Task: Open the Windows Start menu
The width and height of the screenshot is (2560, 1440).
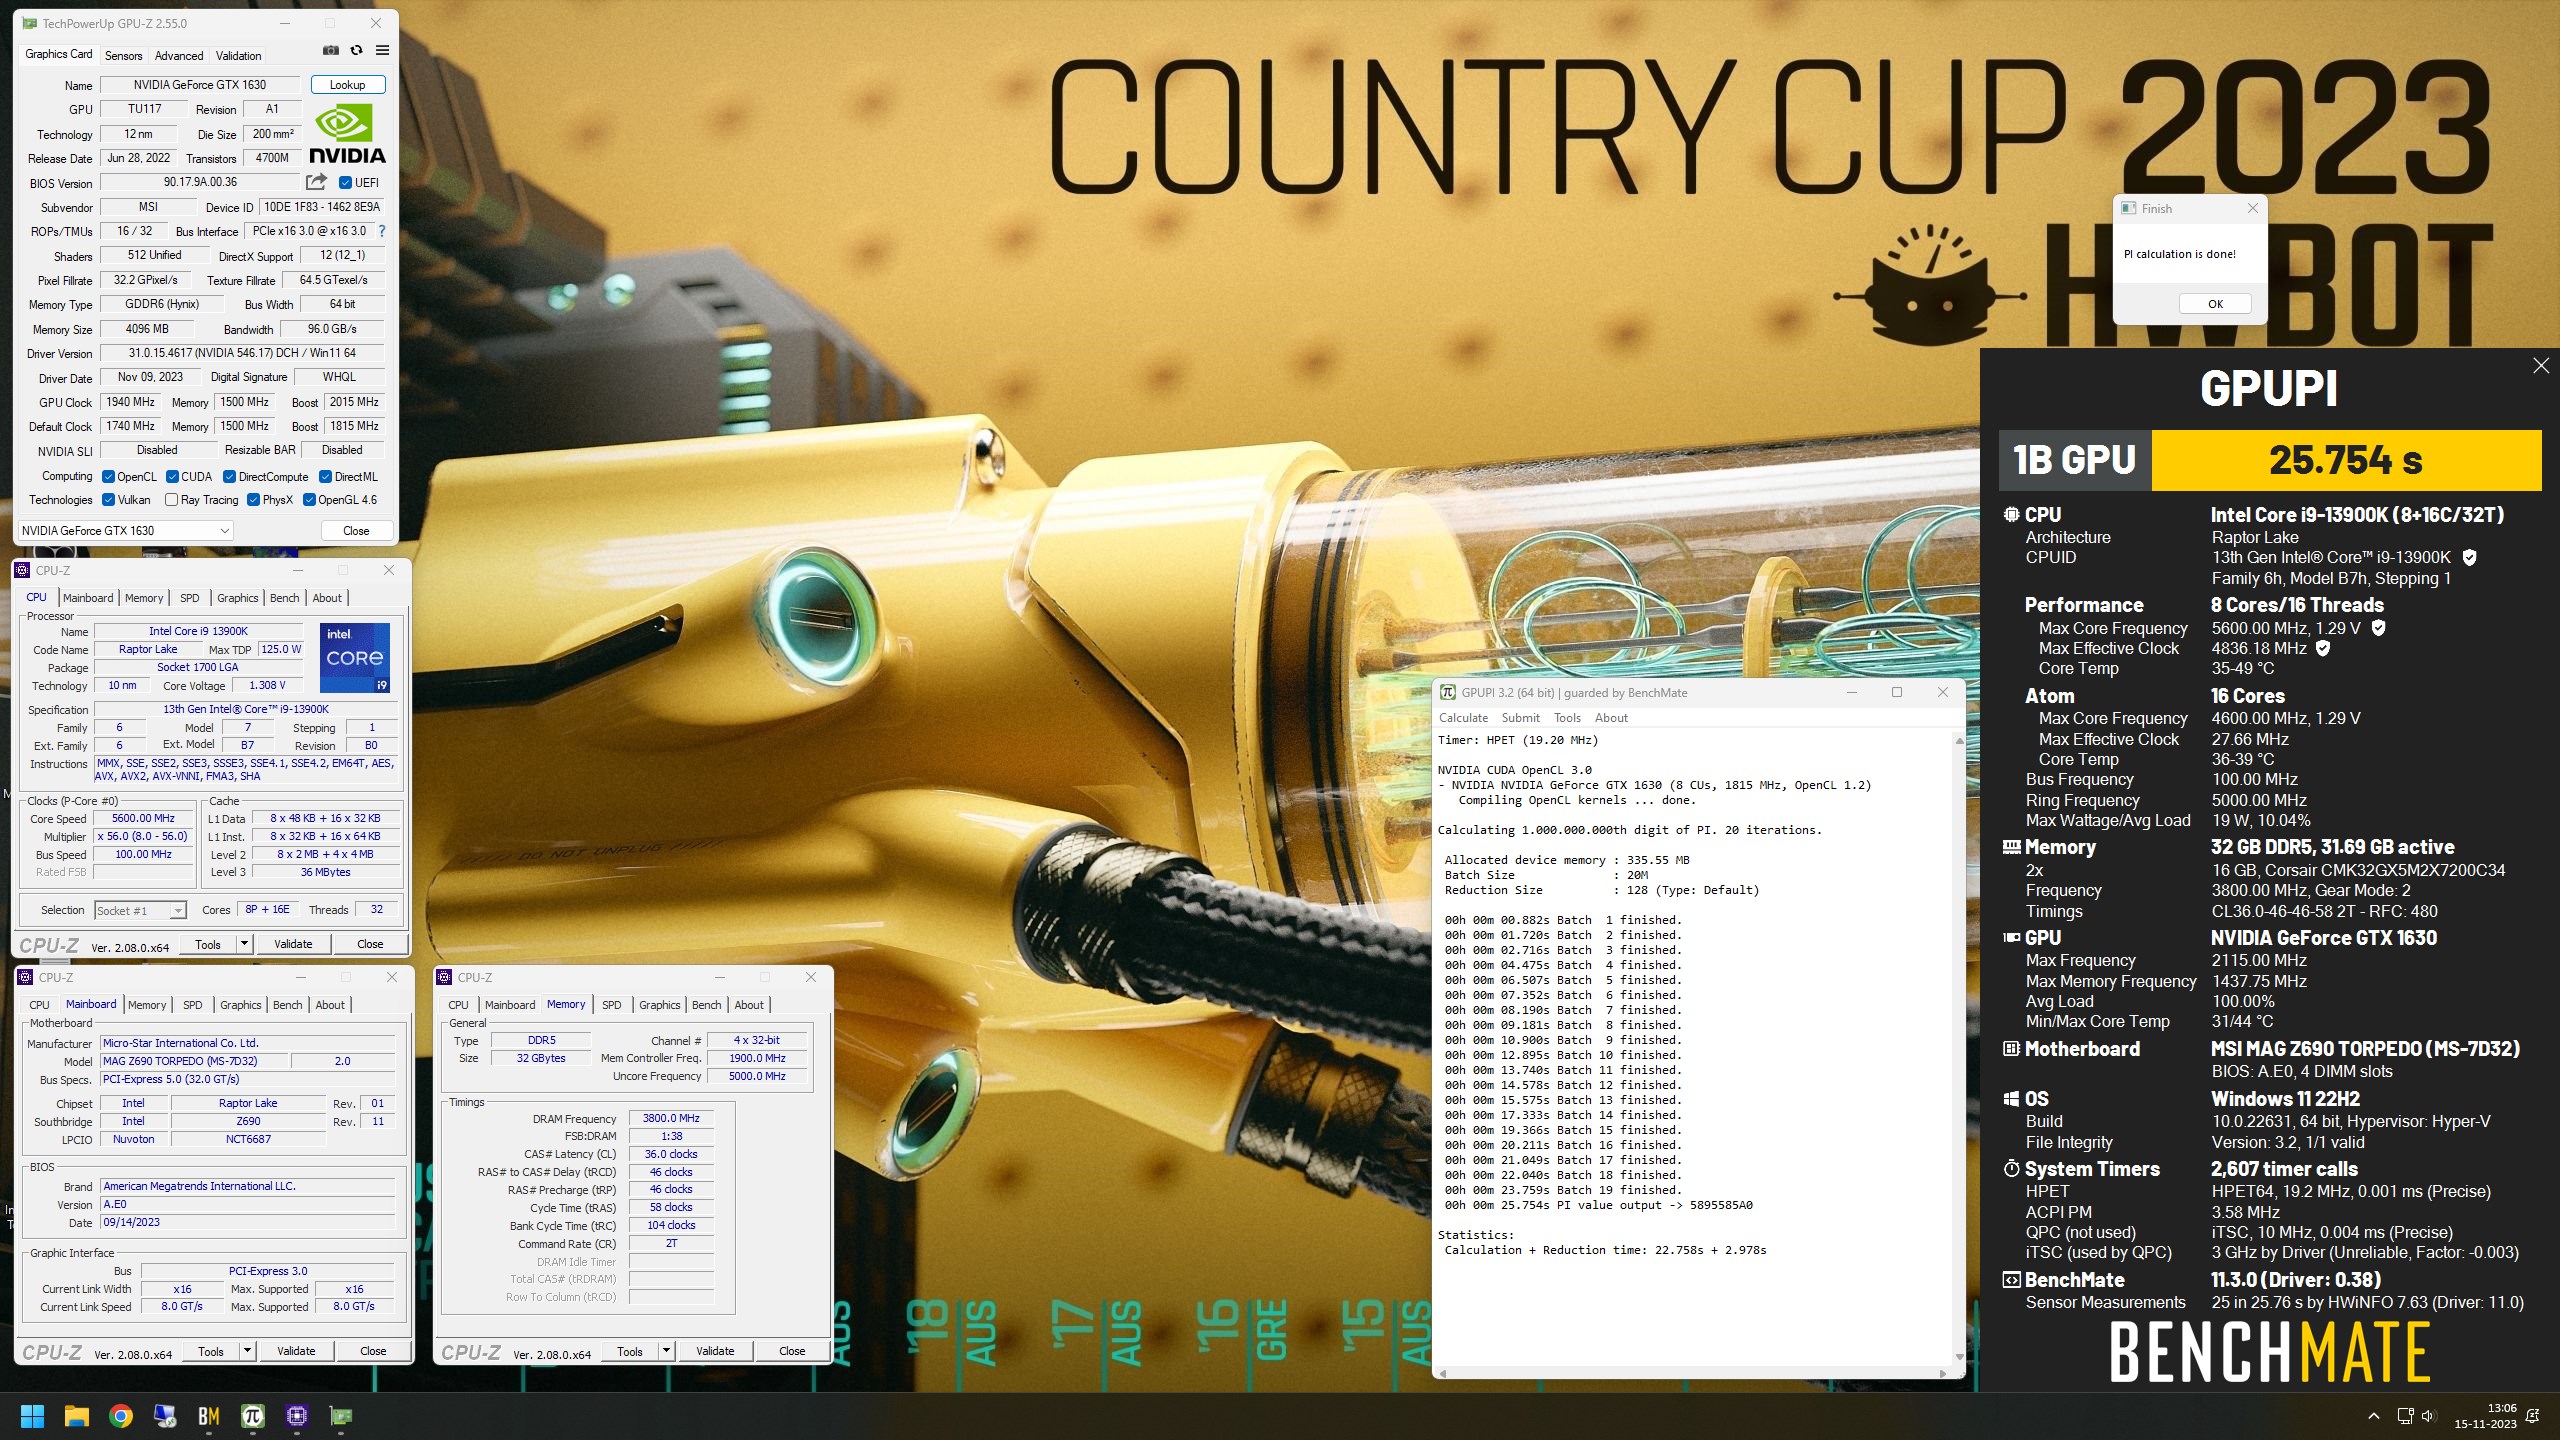Action: (x=32, y=1416)
